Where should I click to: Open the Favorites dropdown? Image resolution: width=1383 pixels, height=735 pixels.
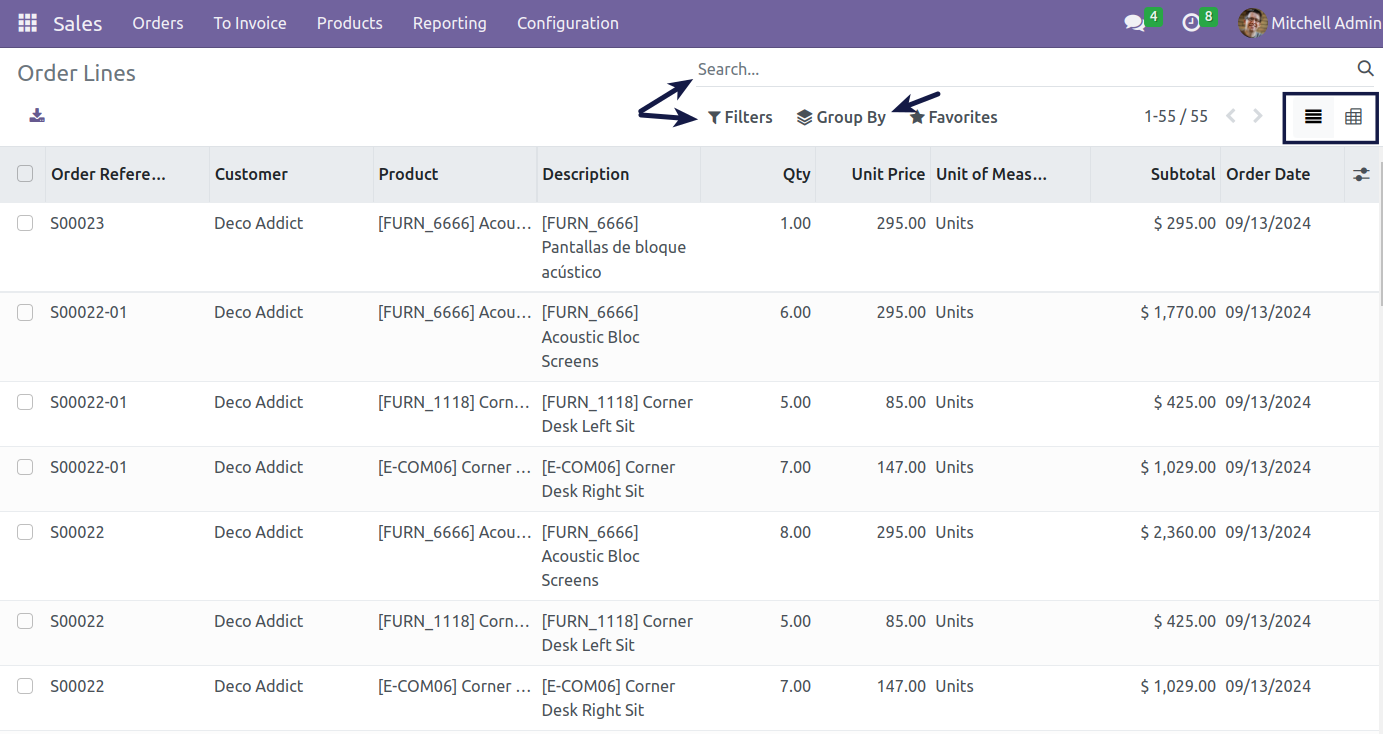point(953,117)
